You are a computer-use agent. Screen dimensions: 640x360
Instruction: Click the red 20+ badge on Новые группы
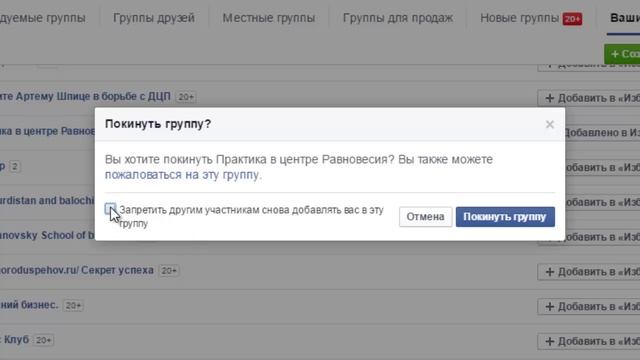pos(572,19)
